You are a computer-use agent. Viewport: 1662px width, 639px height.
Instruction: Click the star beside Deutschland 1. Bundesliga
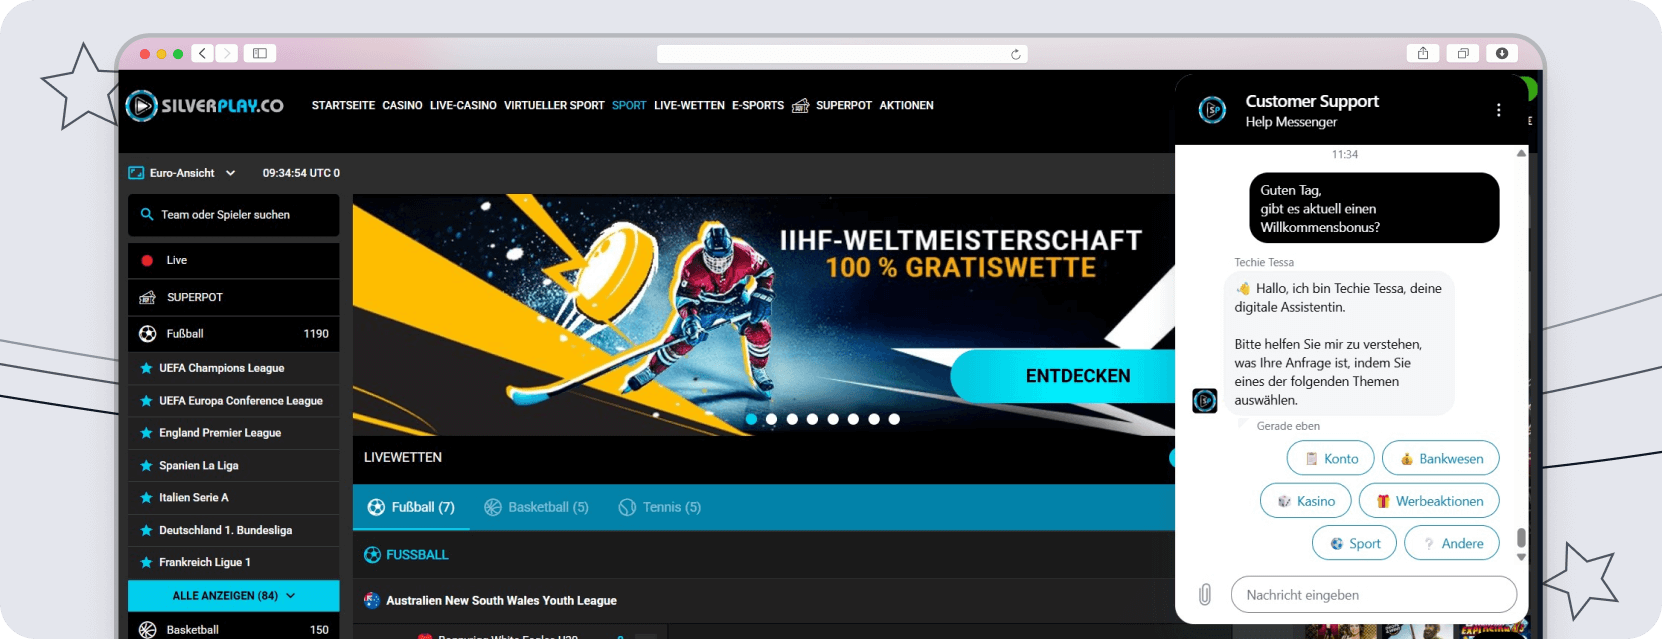point(146,530)
